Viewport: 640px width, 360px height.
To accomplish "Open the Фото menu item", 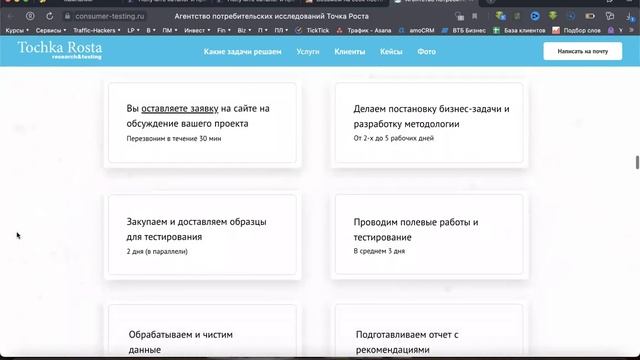I will (x=427, y=52).
